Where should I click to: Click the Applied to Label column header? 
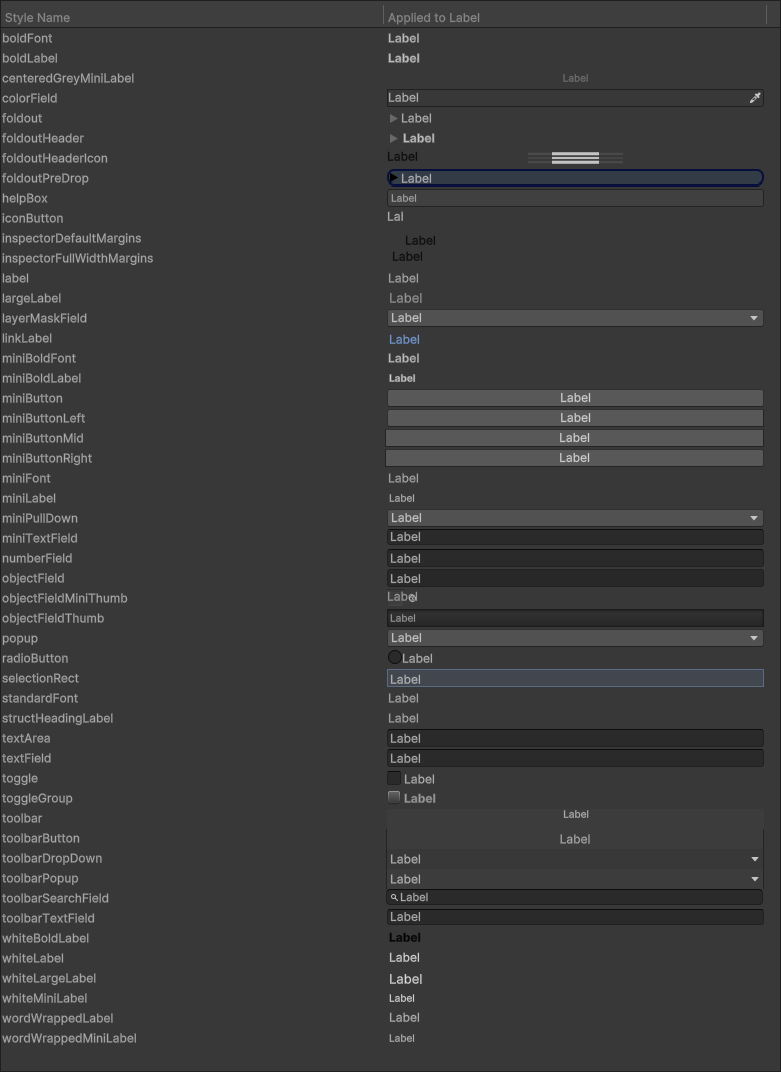pos(434,18)
